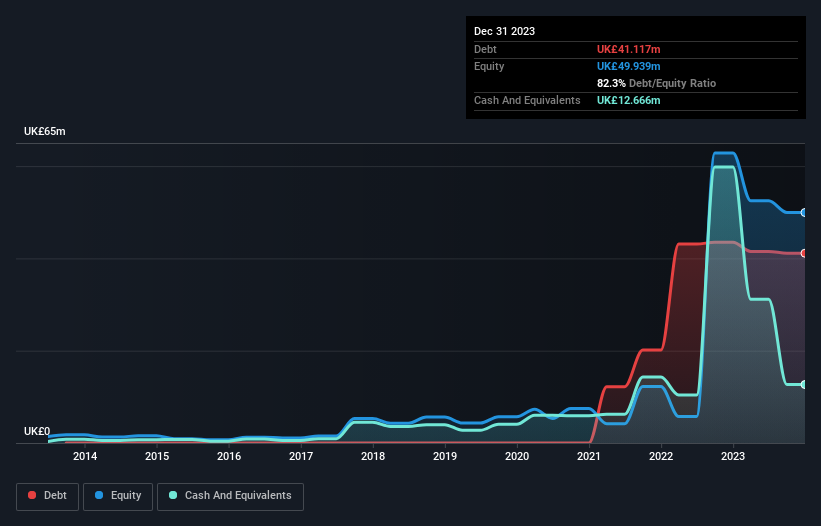Select the UK£41.117m debt value
The width and height of the screenshot is (821, 526).
pos(628,49)
